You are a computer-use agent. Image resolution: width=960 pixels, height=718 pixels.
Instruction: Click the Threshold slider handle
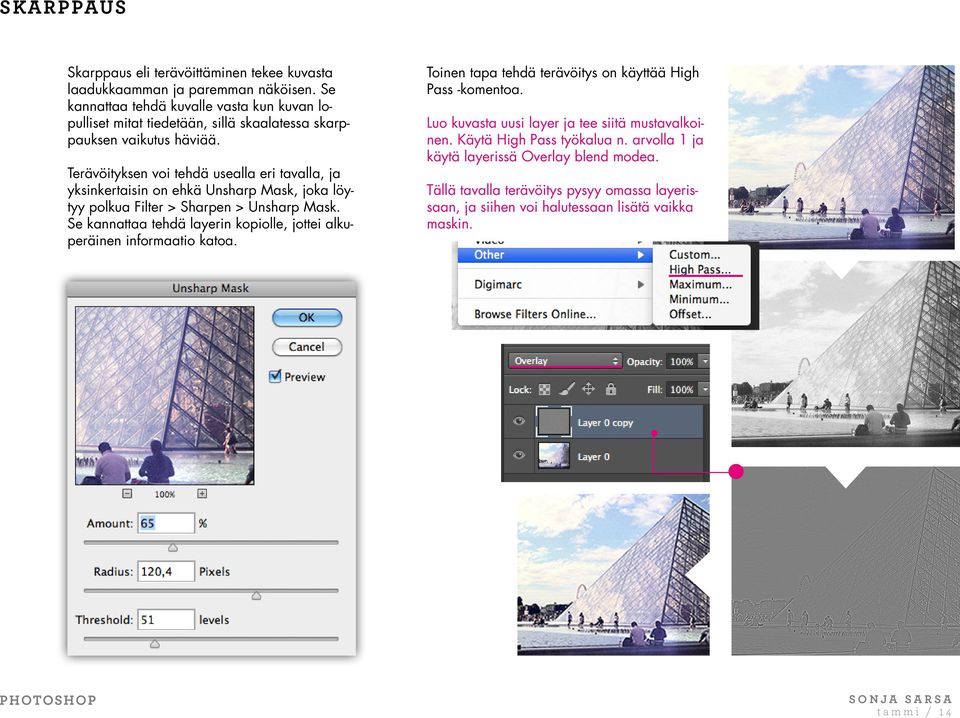[x=155, y=644]
